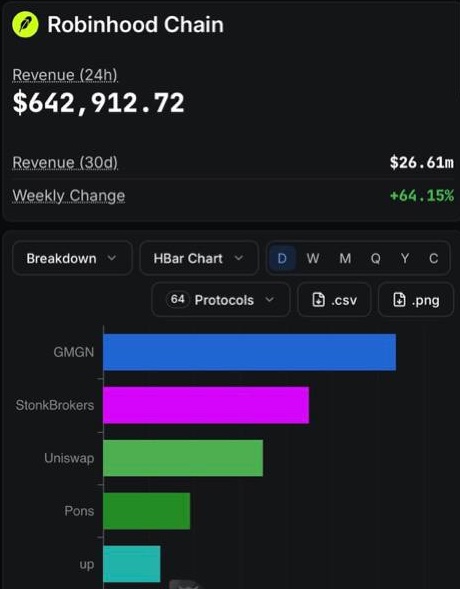Click the Pons axis label
The height and width of the screenshot is (589, 460).
coord(79,511)
